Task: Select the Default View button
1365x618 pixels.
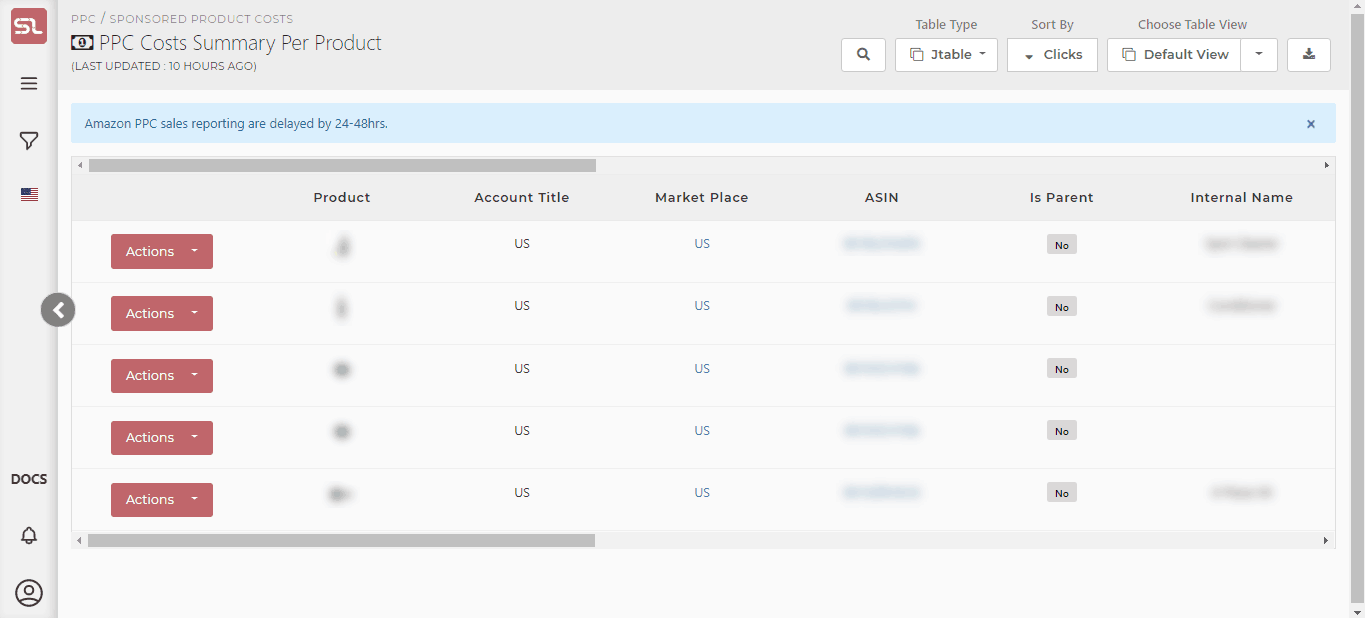Action: [x=1174, y=55]
